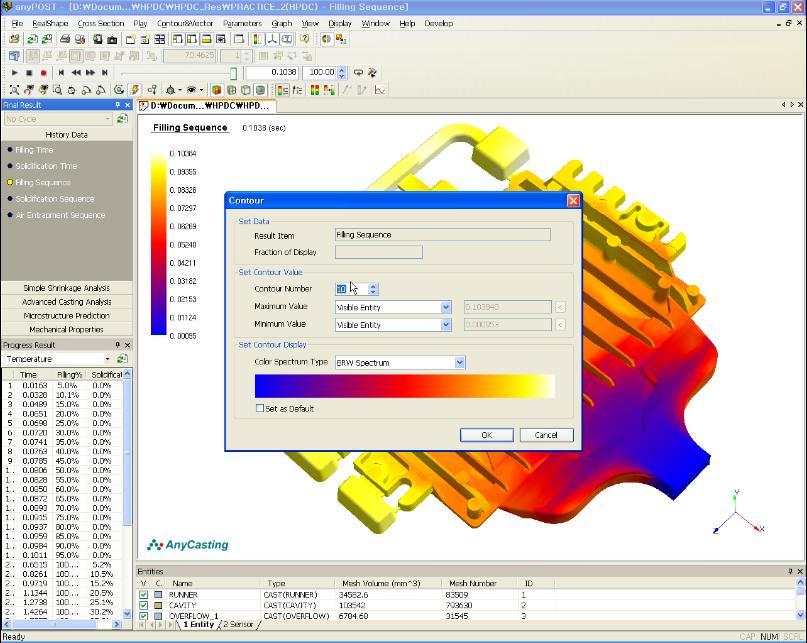Play the filling animation
The width and height of the screenshot is (807, 643).
click(x=14, y=73)
